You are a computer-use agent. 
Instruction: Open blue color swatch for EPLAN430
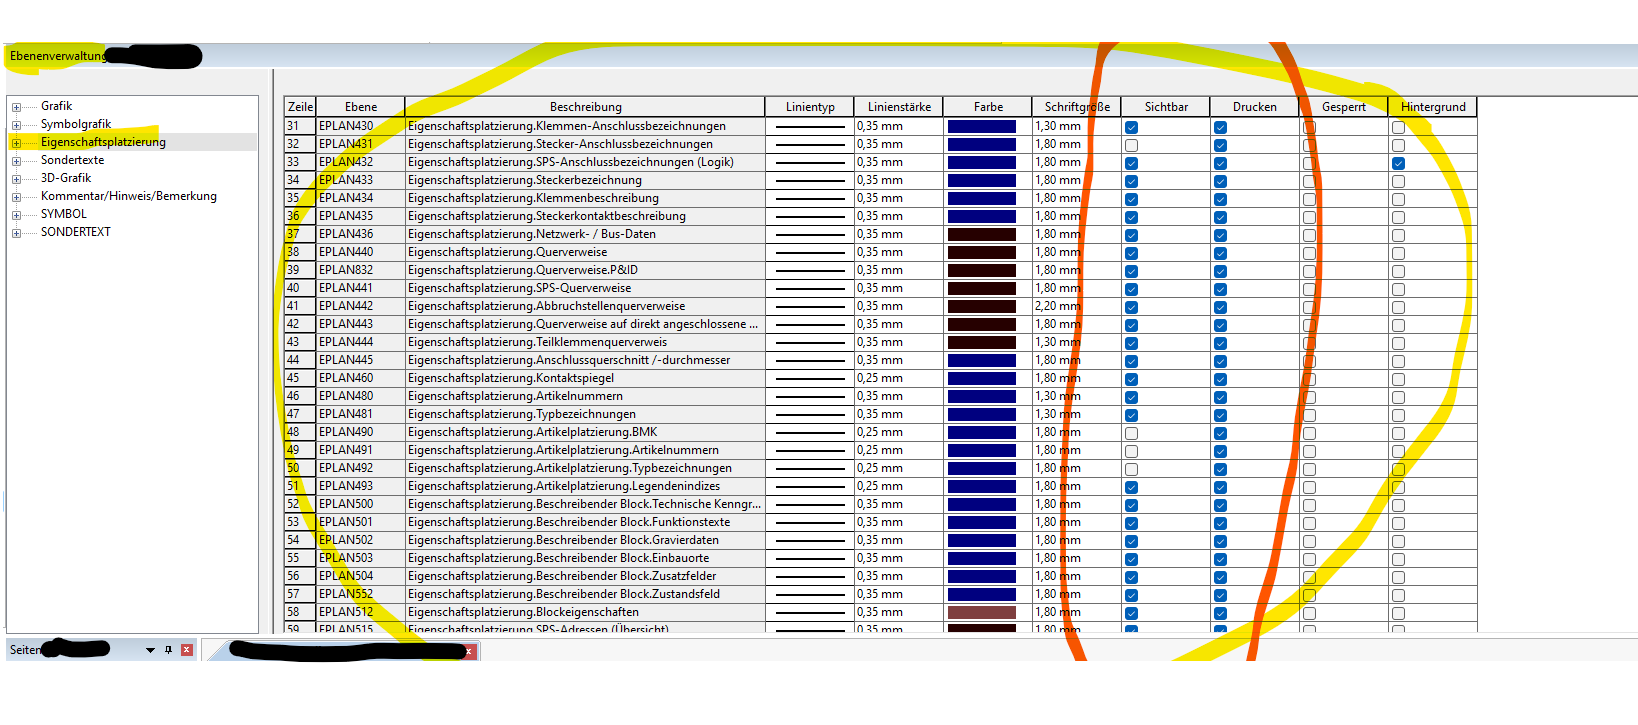pos(982,126)
